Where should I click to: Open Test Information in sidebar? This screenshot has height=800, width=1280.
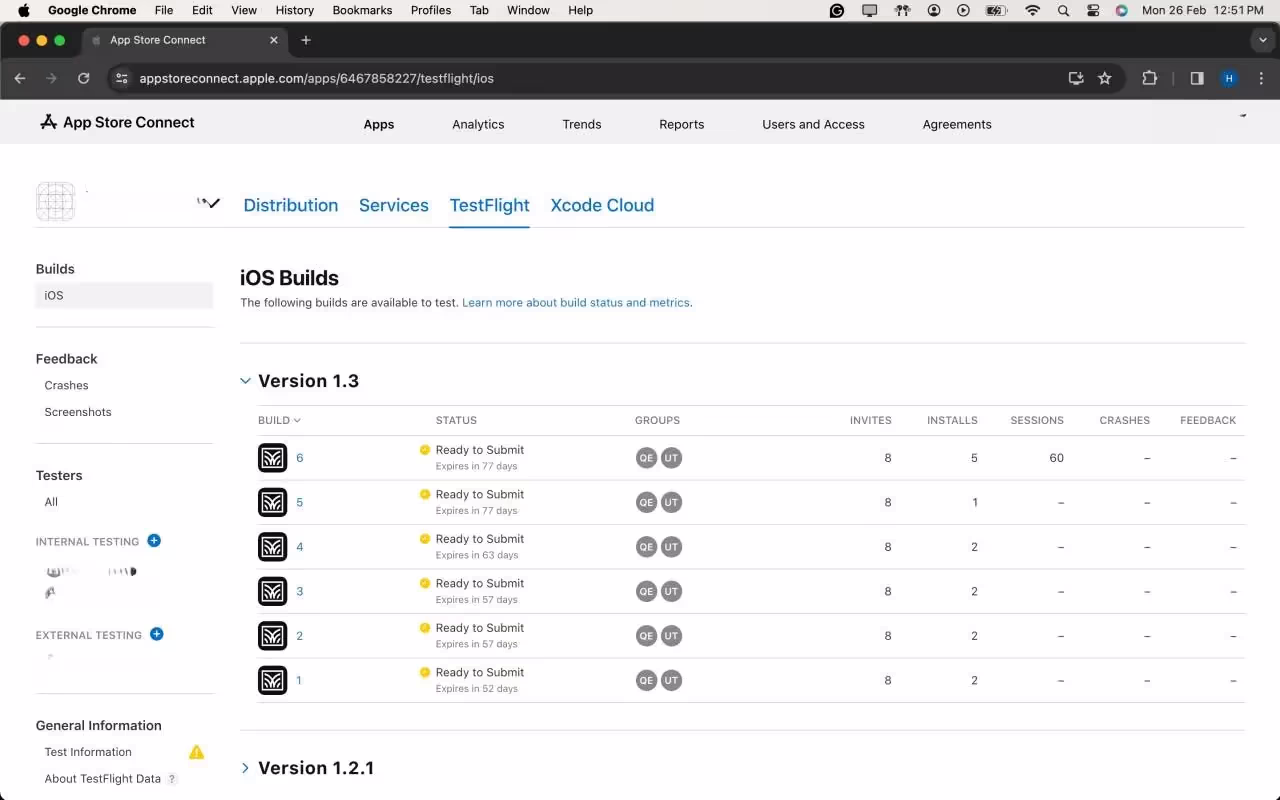(88, 752)
